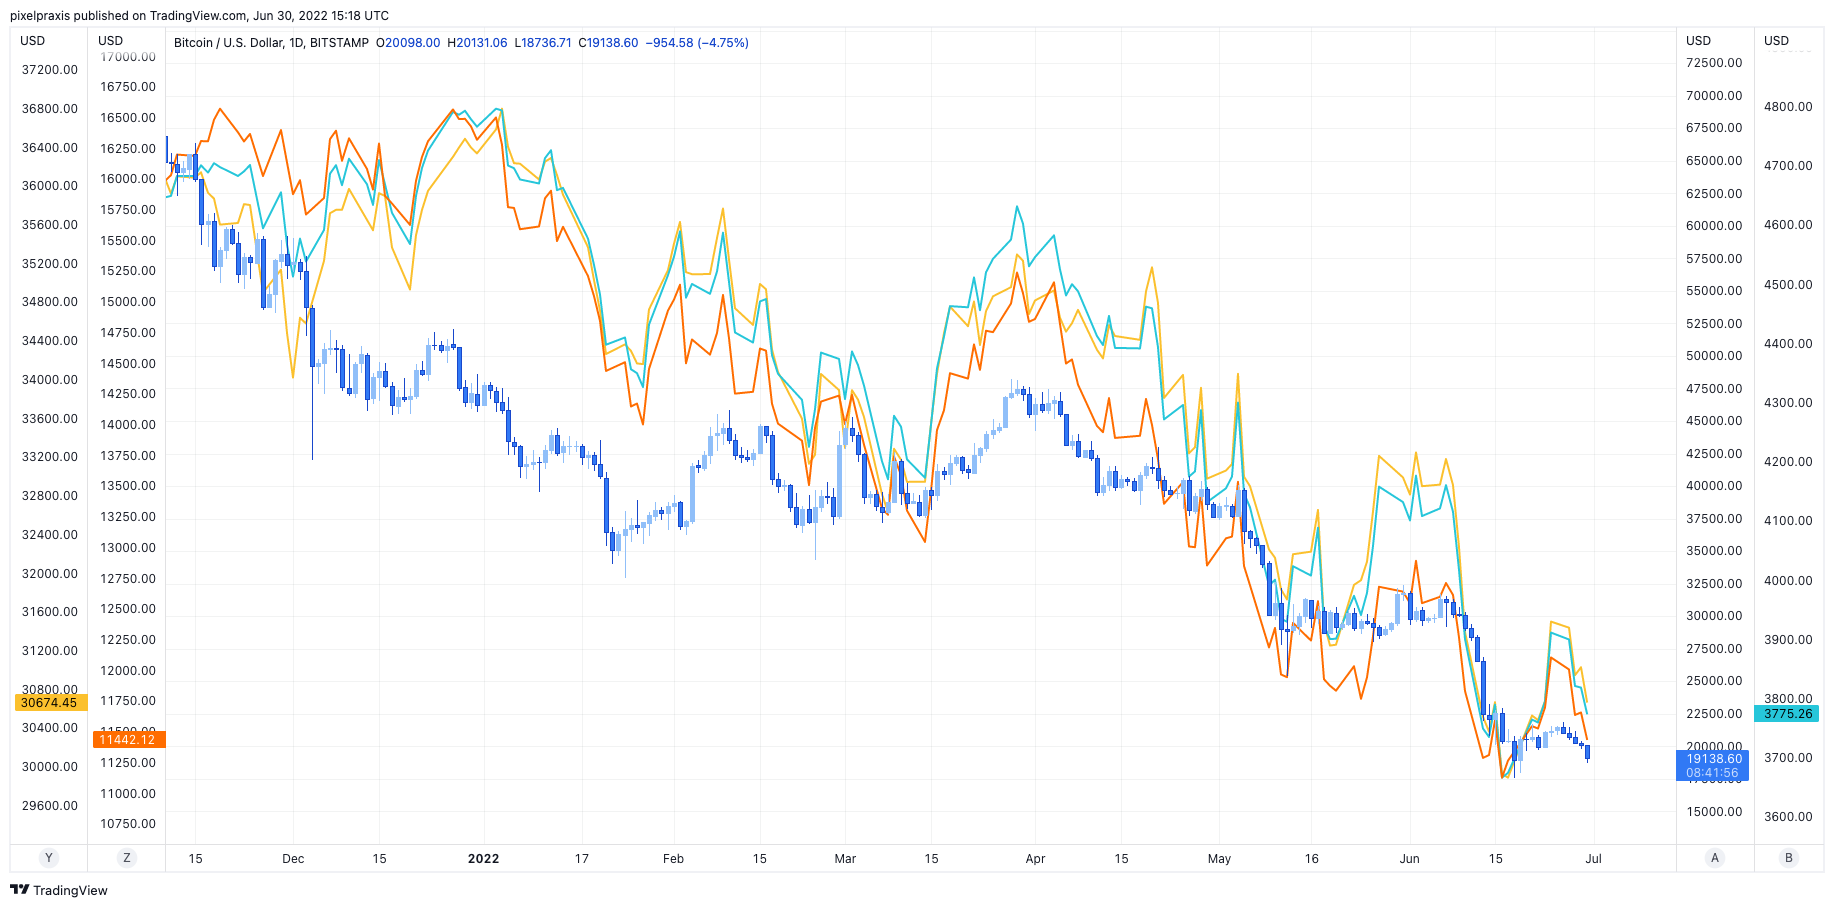Click the 13750.00 tick on the price scale
This screenshot has height=907, width=1834.
tap(128, 456)
